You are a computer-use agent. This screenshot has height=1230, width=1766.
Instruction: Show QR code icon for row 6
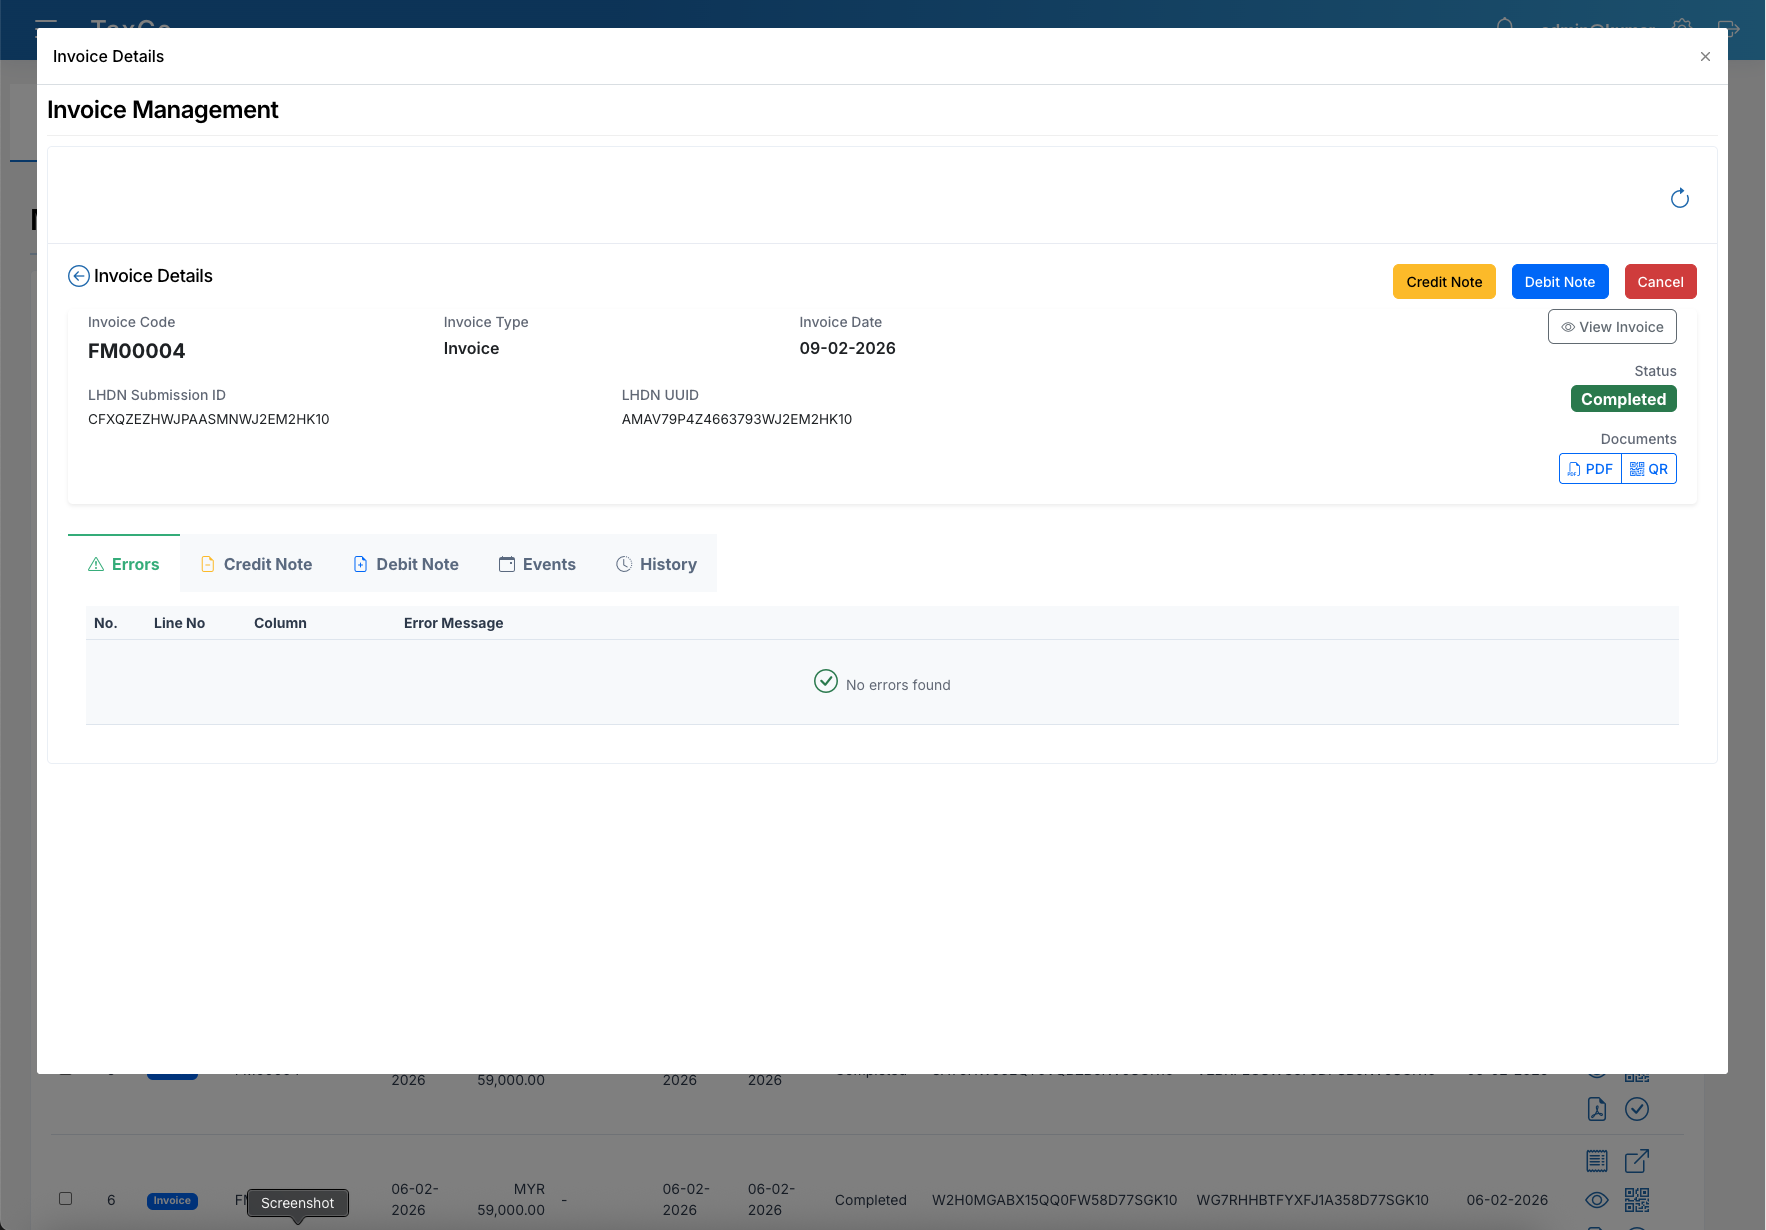(x=1638, y=1200)
